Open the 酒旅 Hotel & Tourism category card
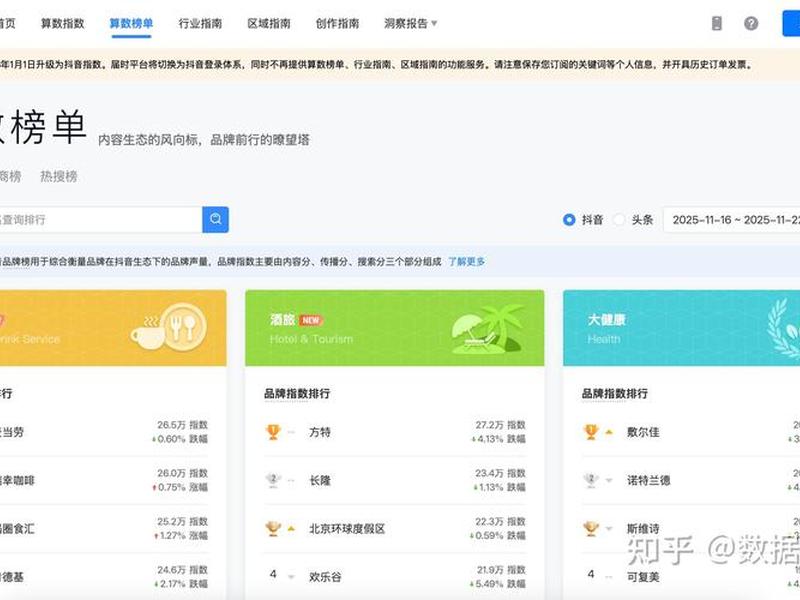Screen dimensions: 800x600 [394, 328]
